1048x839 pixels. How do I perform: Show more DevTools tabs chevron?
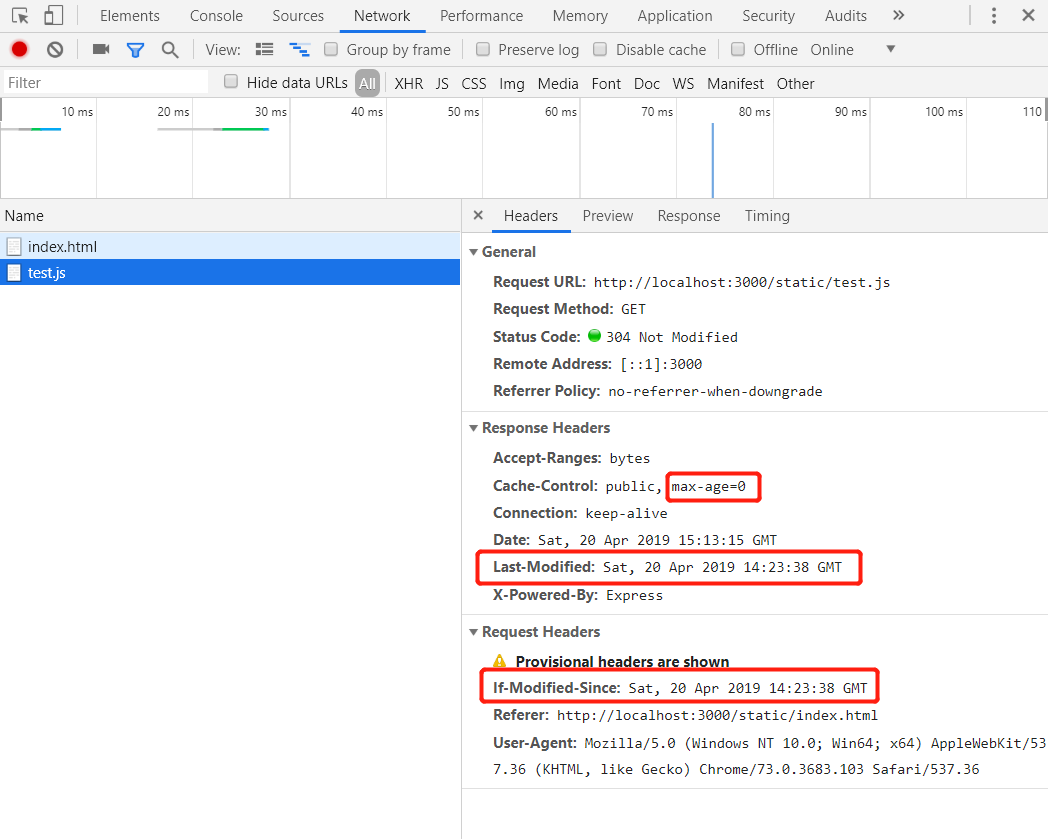tap(899, 15)
